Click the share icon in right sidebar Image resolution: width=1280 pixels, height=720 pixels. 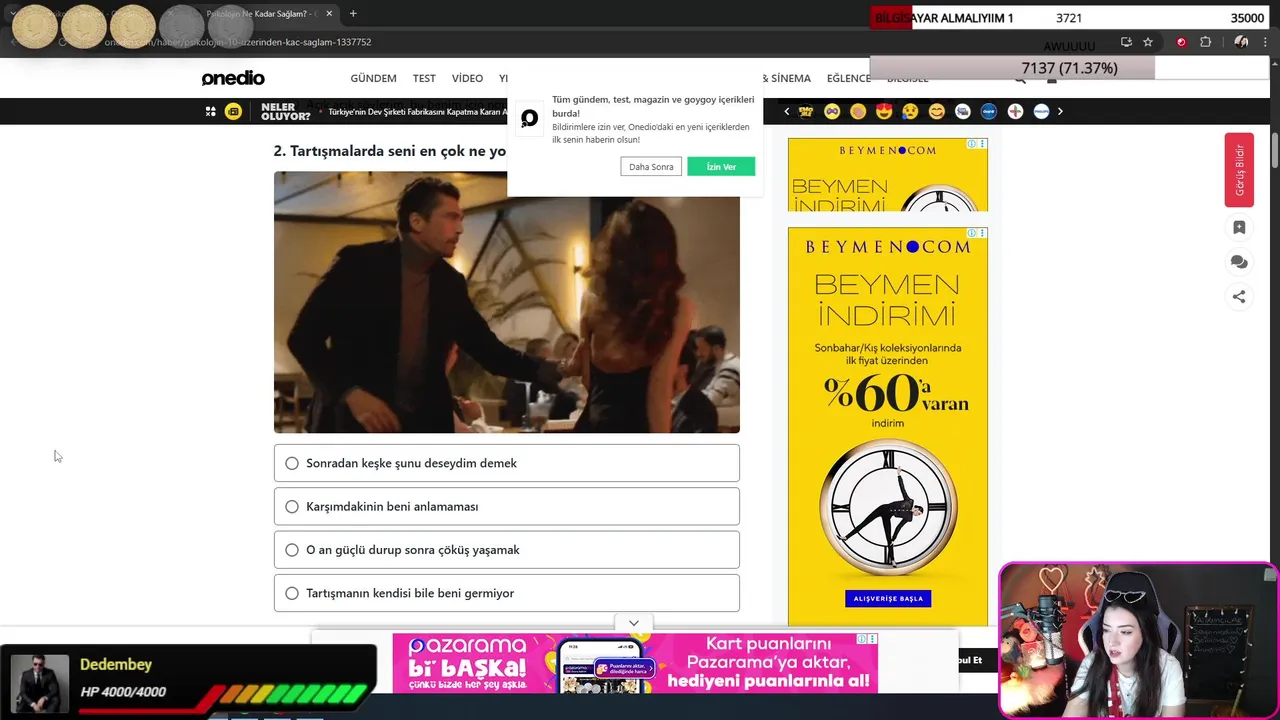(1239, 296)
